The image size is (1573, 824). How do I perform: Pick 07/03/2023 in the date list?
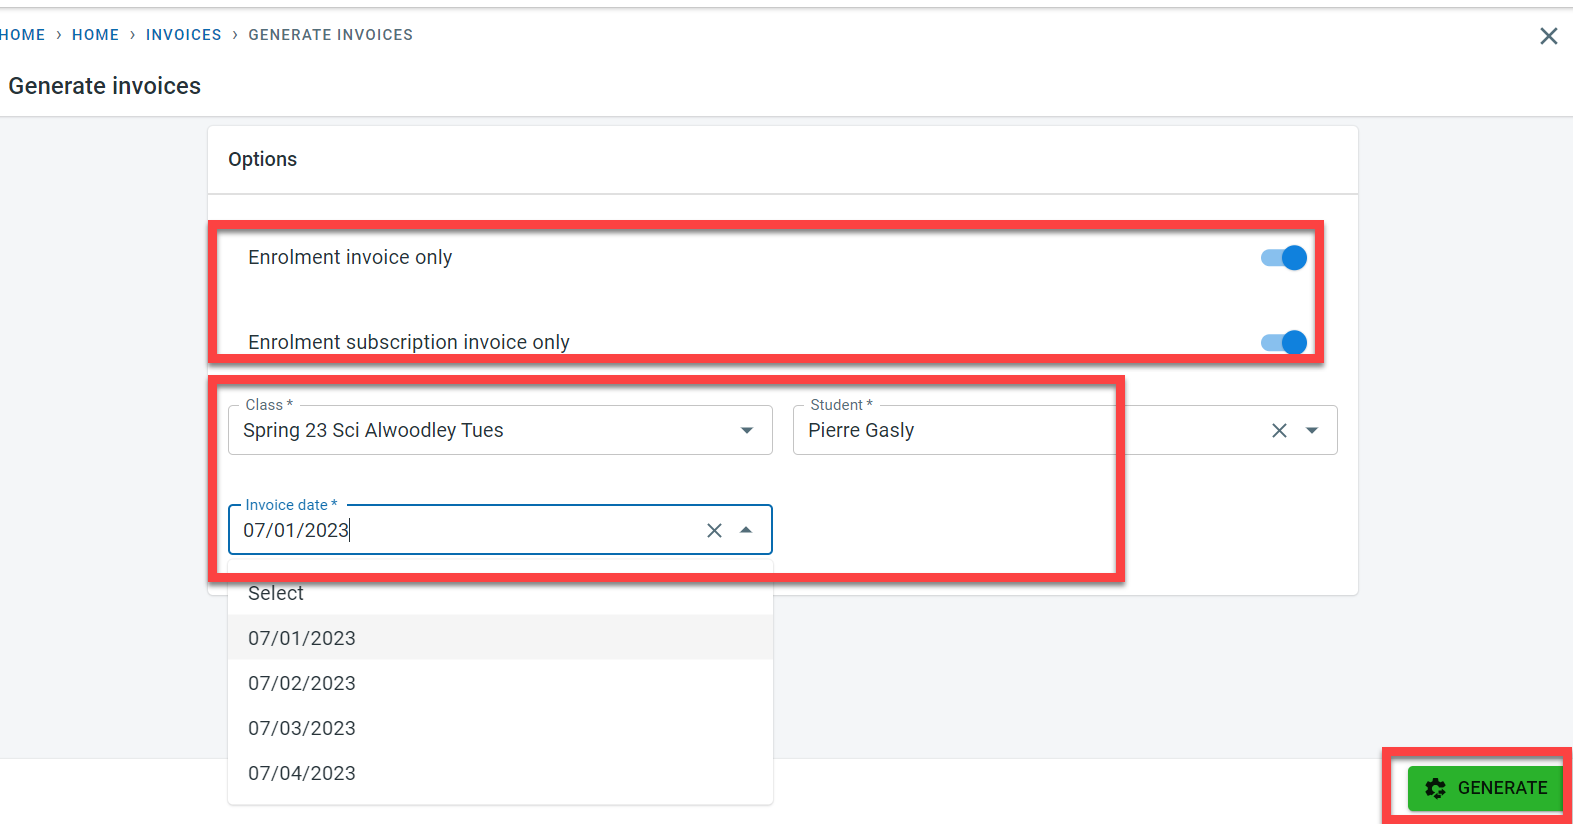[302, 728]
